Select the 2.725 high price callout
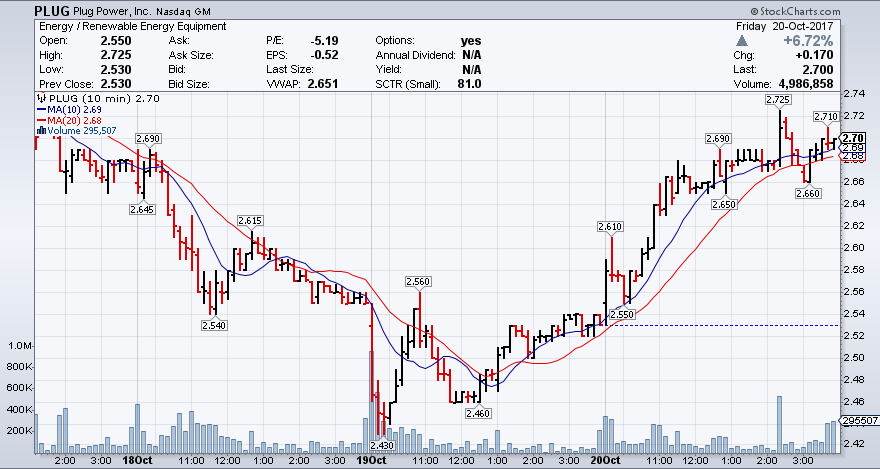Image resolution: width=880 pixels, height=469 pixels. 777,100
